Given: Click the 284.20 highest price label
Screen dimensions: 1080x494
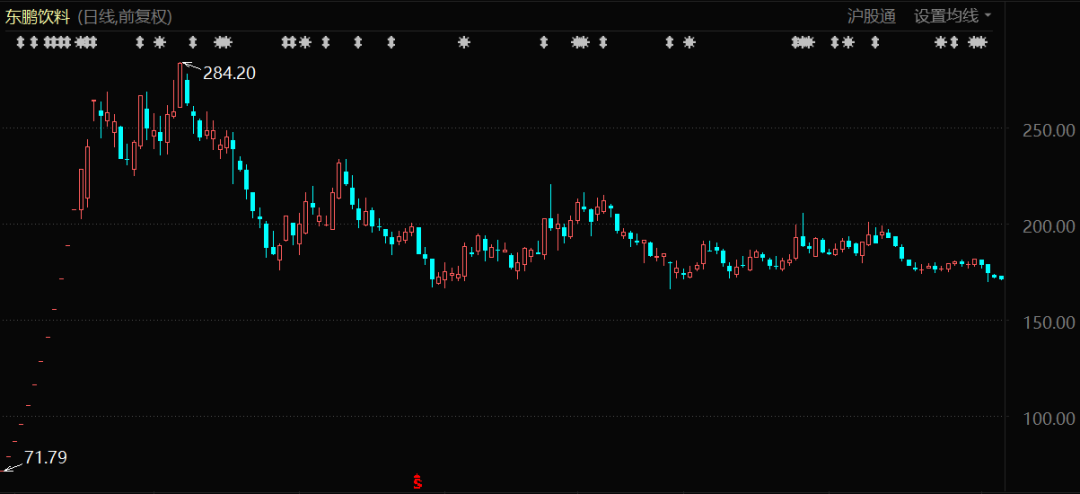Looking at the screenshot, I should [229, 73].
